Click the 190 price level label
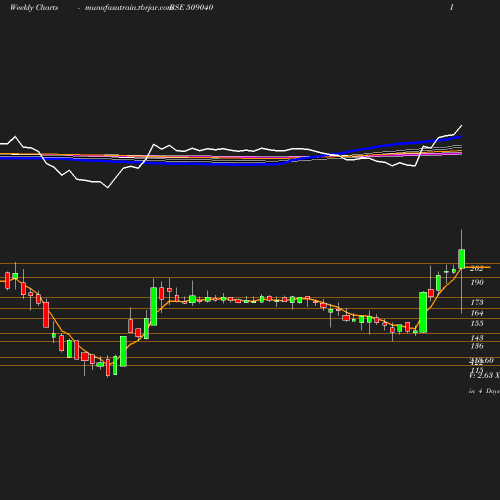This screenshot has height=500, width=500. click(477, 282)
